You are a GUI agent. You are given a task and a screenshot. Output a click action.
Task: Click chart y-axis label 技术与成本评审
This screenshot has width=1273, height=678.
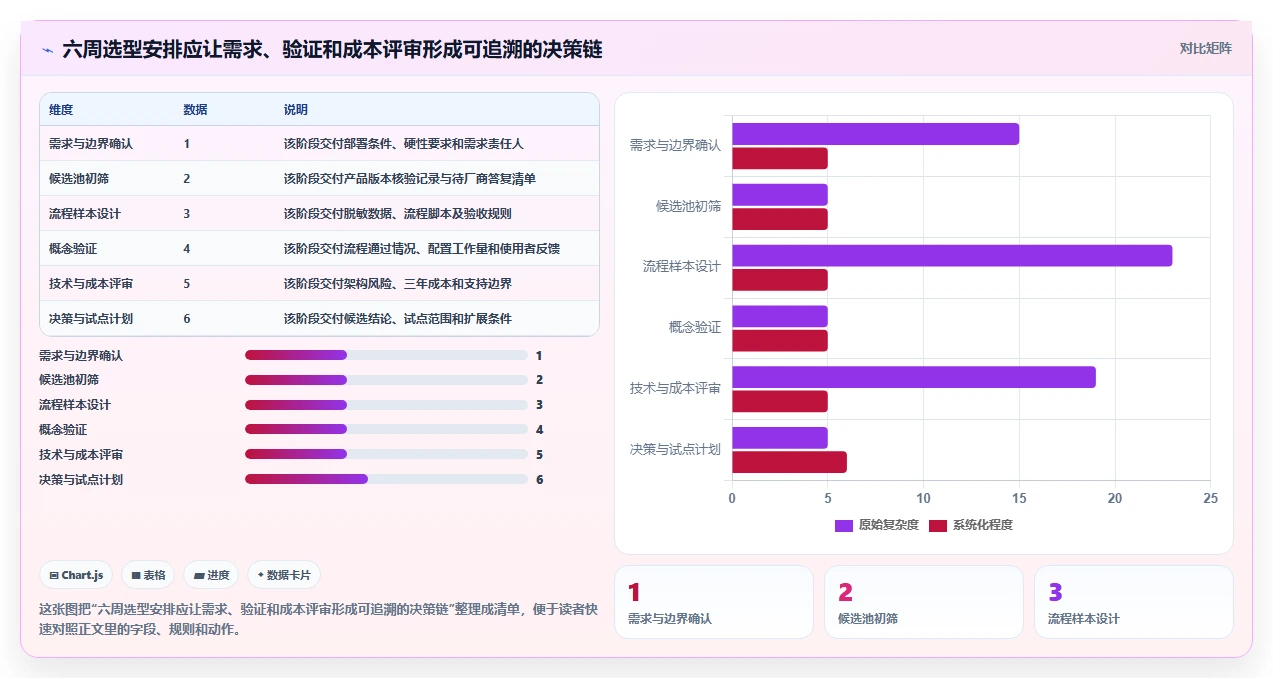click(x=675, y=388)
